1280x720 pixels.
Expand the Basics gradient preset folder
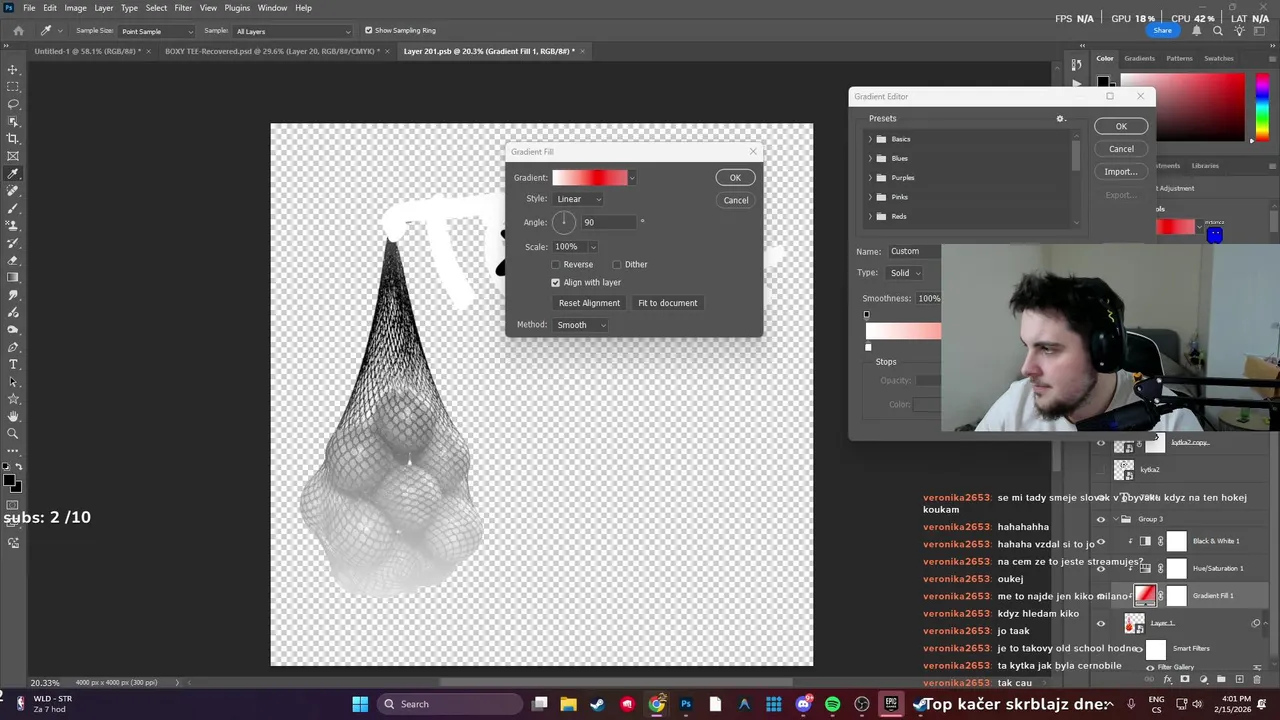tap(870, 139)
